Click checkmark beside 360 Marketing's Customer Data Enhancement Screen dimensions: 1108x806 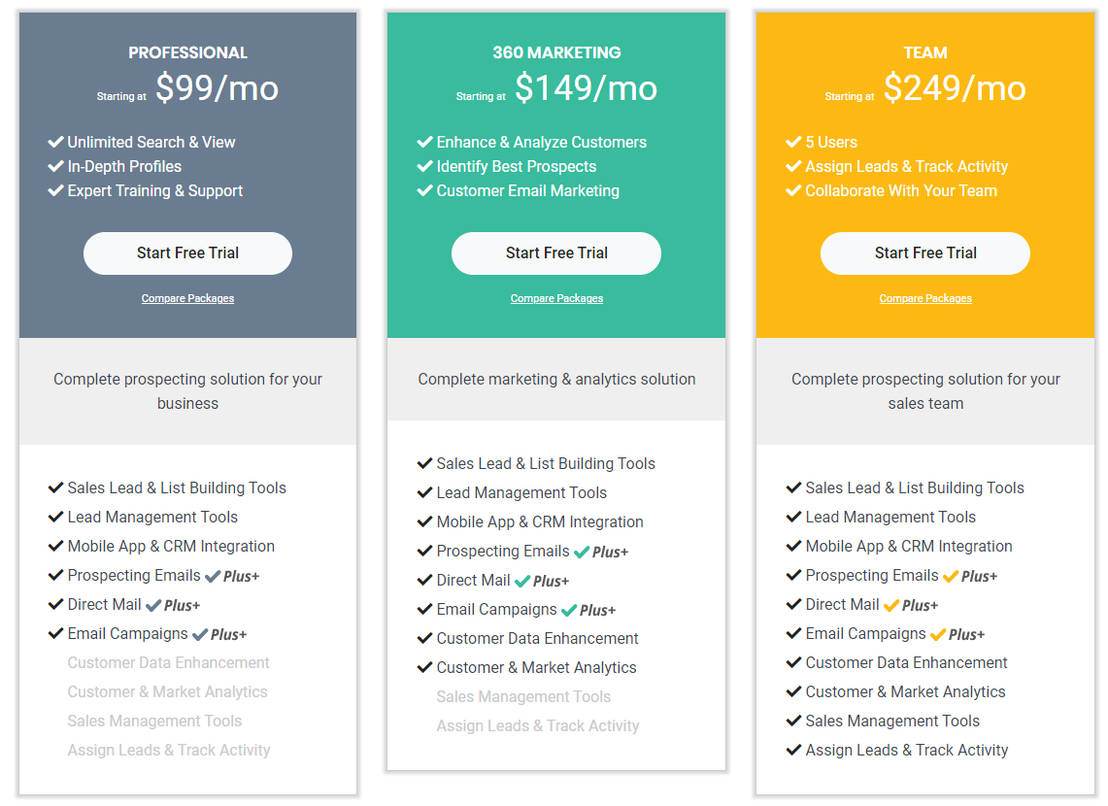coord(425,638)
